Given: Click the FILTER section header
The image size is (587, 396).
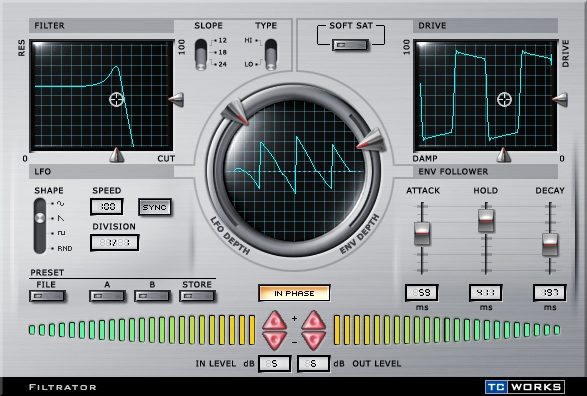Looking at the screenshot, I should [101, 26].
